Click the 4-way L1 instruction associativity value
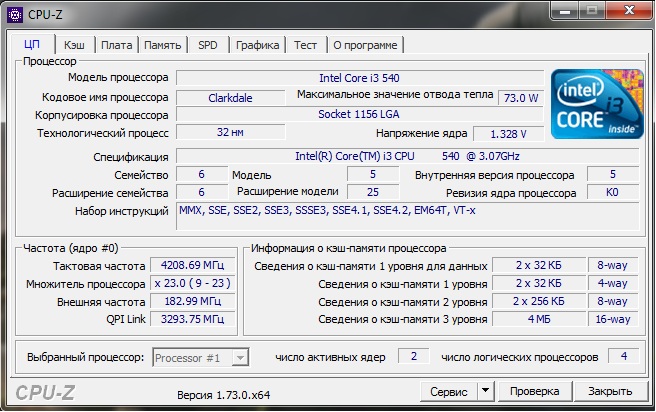Screen dimensions: 656x412 point(613,283)
